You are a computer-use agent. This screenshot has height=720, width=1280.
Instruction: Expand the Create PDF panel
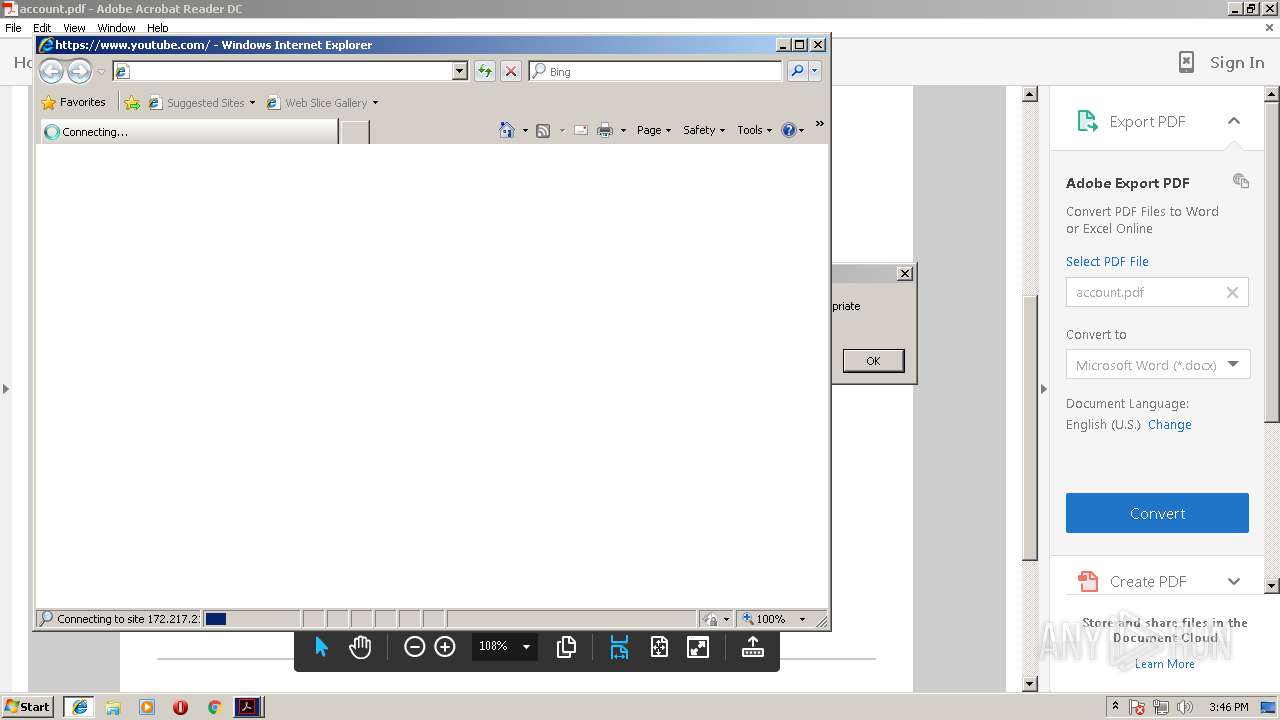click(x=1234, y=581)
